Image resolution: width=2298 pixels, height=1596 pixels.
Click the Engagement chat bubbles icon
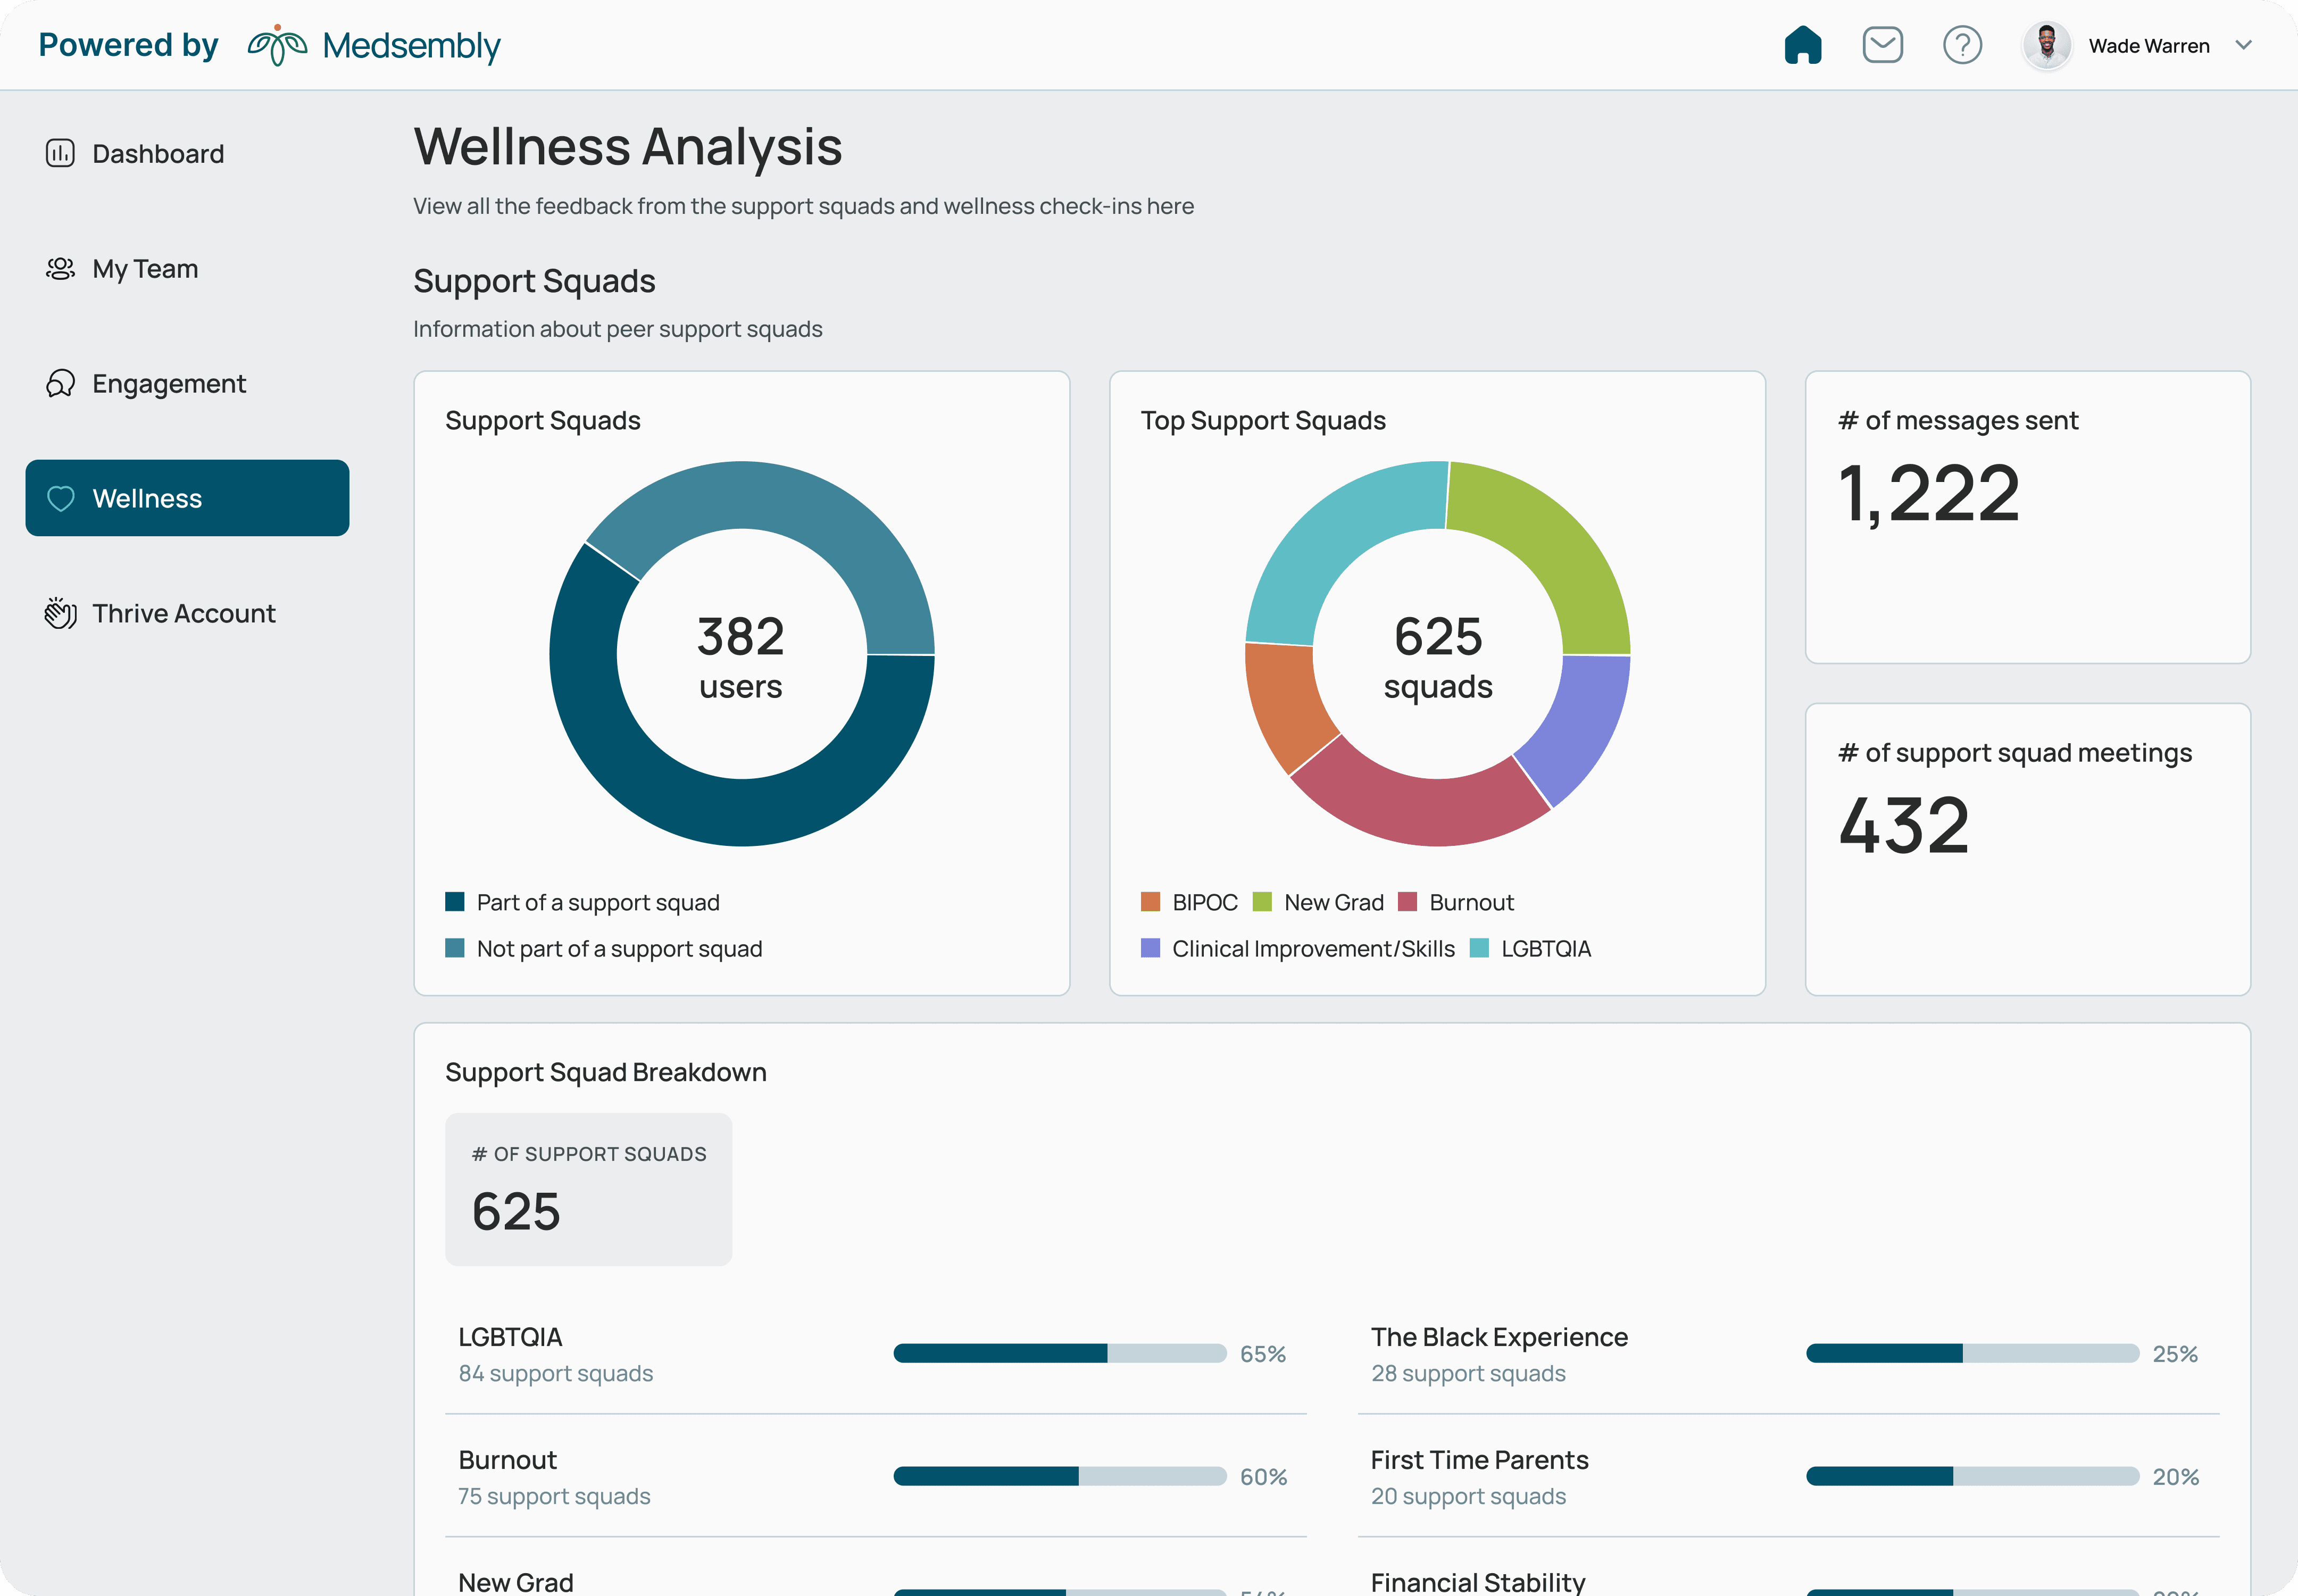(60, 384)
